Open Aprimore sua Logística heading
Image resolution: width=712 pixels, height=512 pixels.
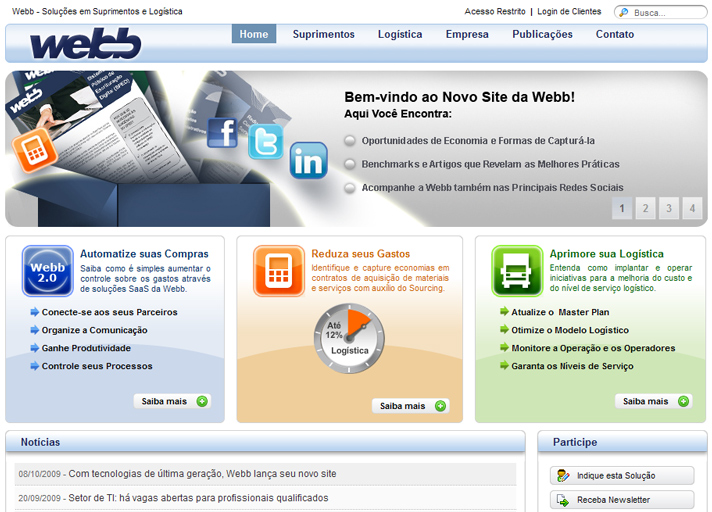[607, 254]
